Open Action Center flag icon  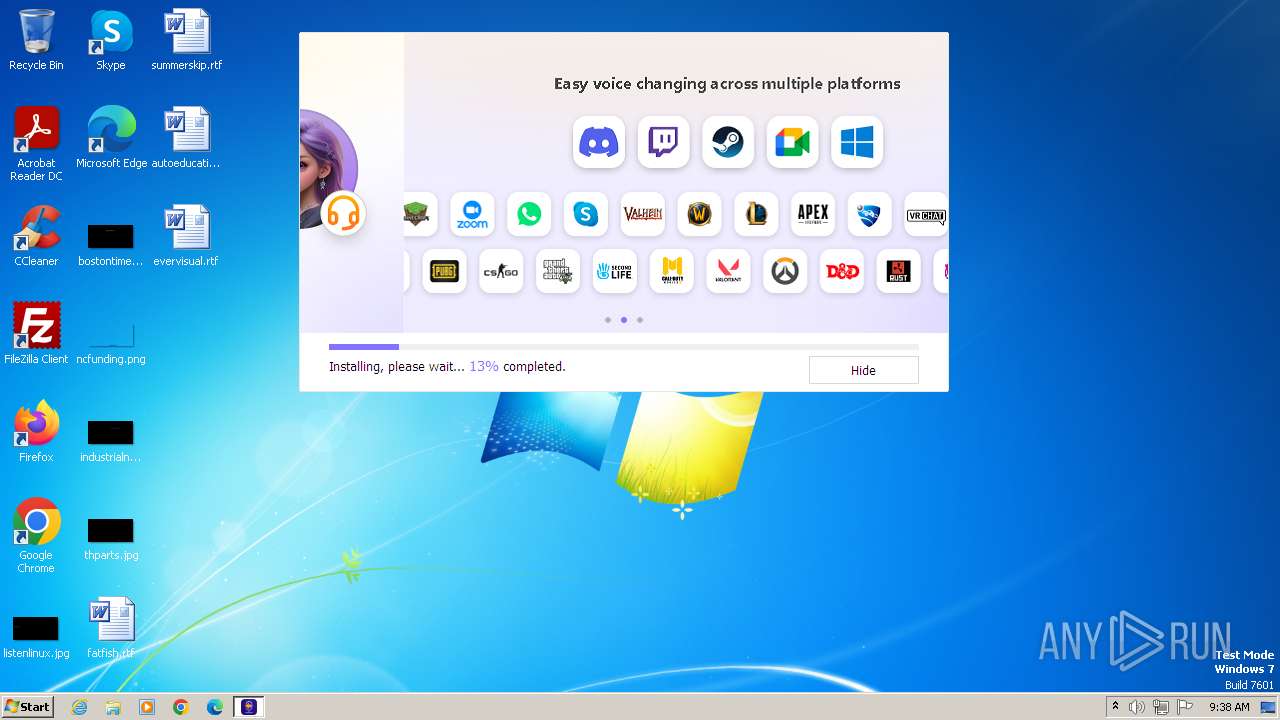pos(1185,707)
